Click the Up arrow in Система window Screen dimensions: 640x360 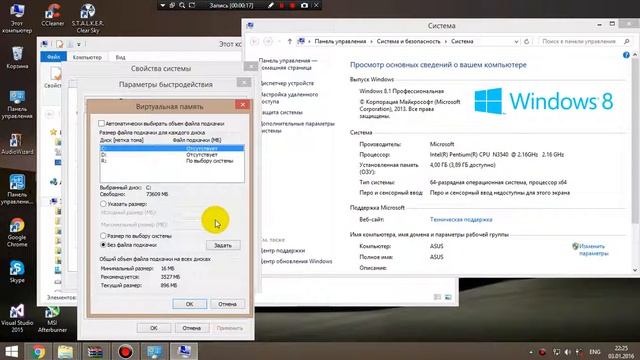pos(289,41)
